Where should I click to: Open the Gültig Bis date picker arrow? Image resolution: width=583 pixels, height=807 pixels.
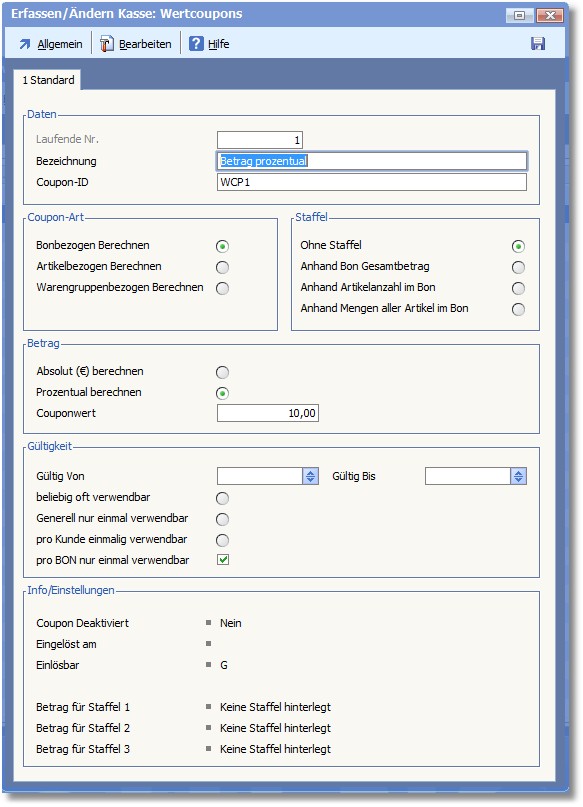[x=518, y=477]
